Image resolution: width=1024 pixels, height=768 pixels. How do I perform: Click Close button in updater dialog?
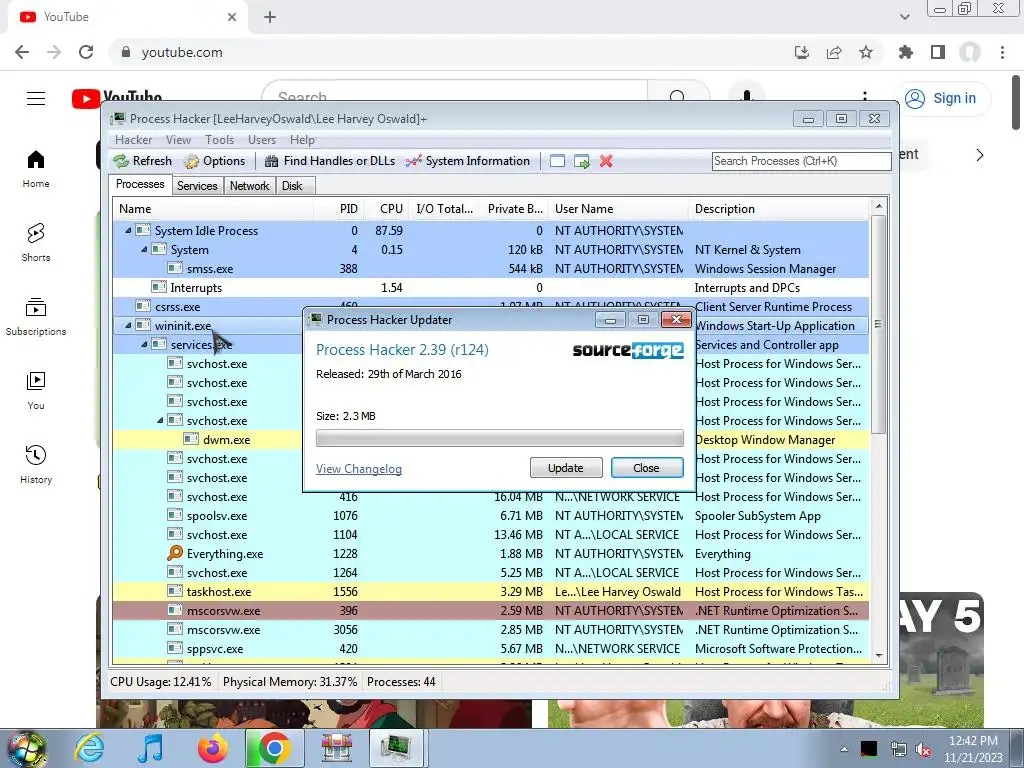(x=647, y=468)
